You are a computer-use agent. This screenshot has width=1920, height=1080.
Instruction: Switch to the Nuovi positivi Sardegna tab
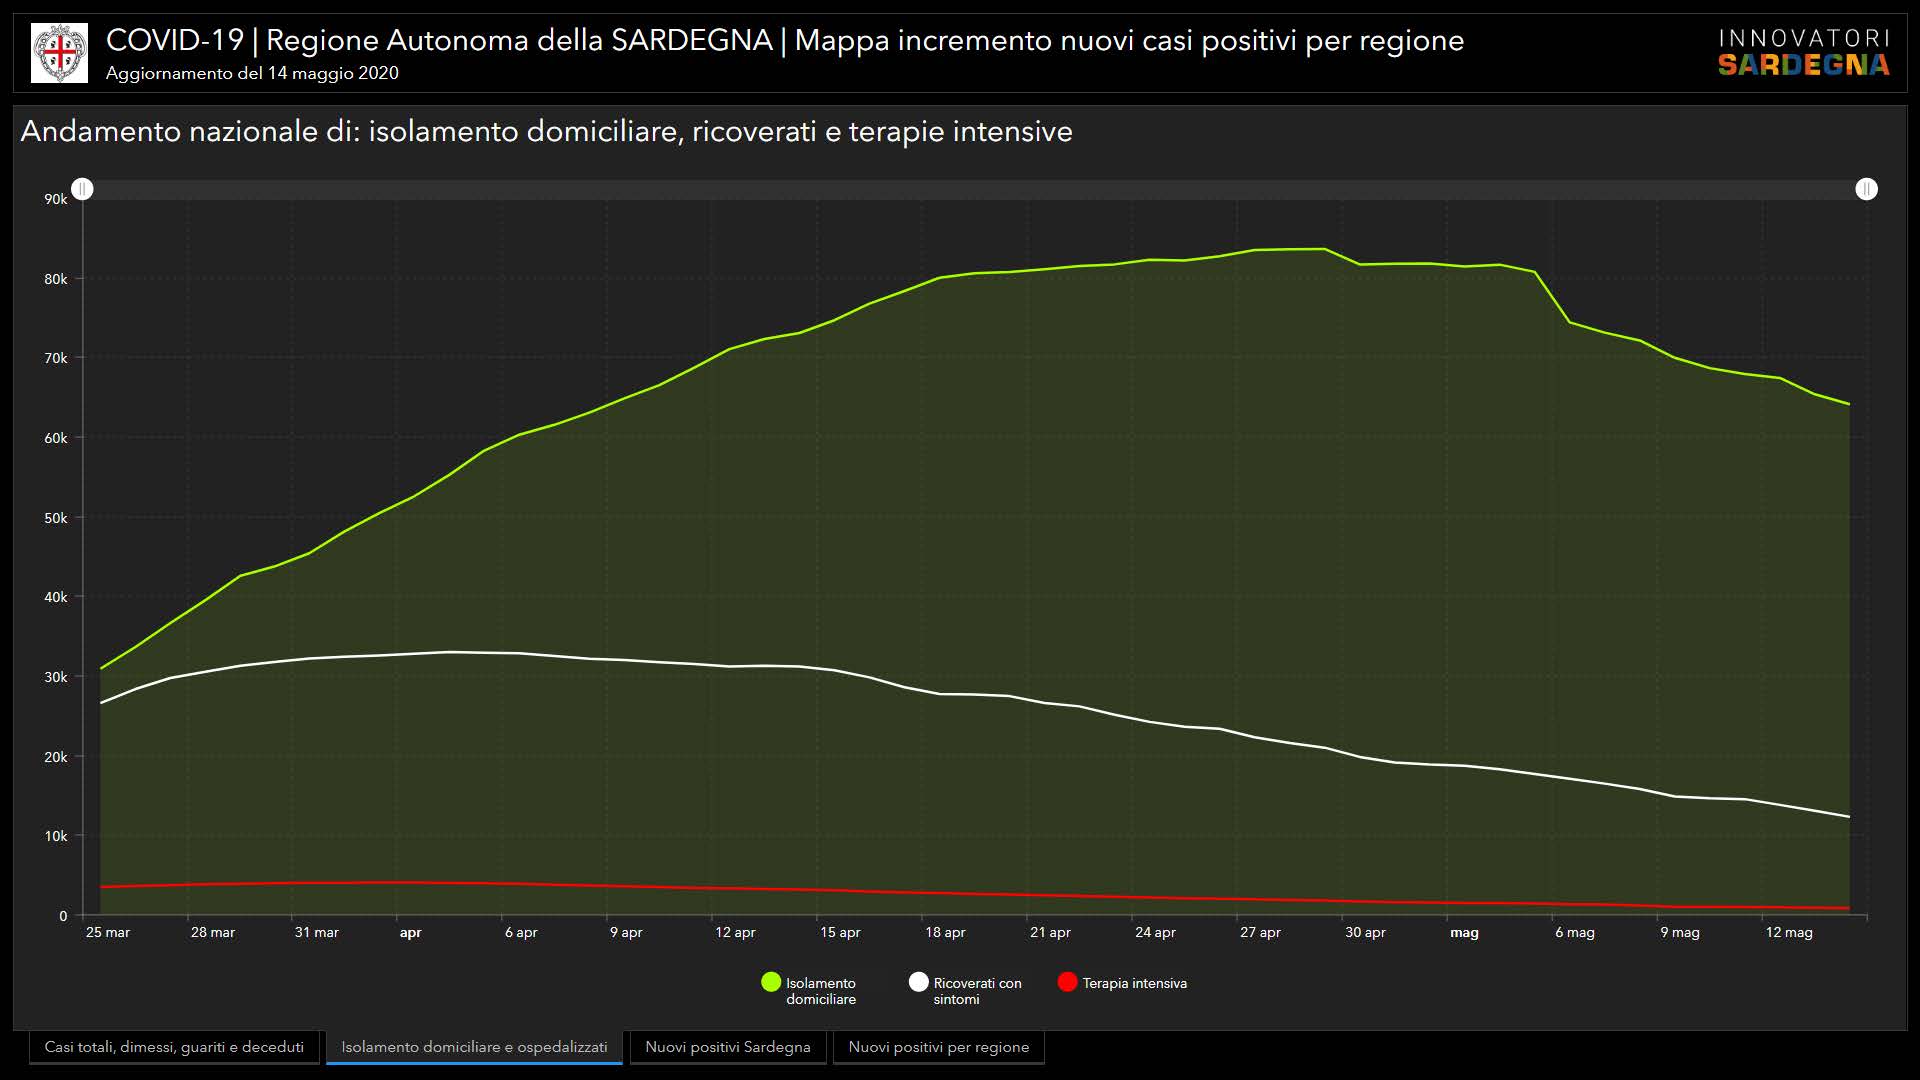point(727,1047)
